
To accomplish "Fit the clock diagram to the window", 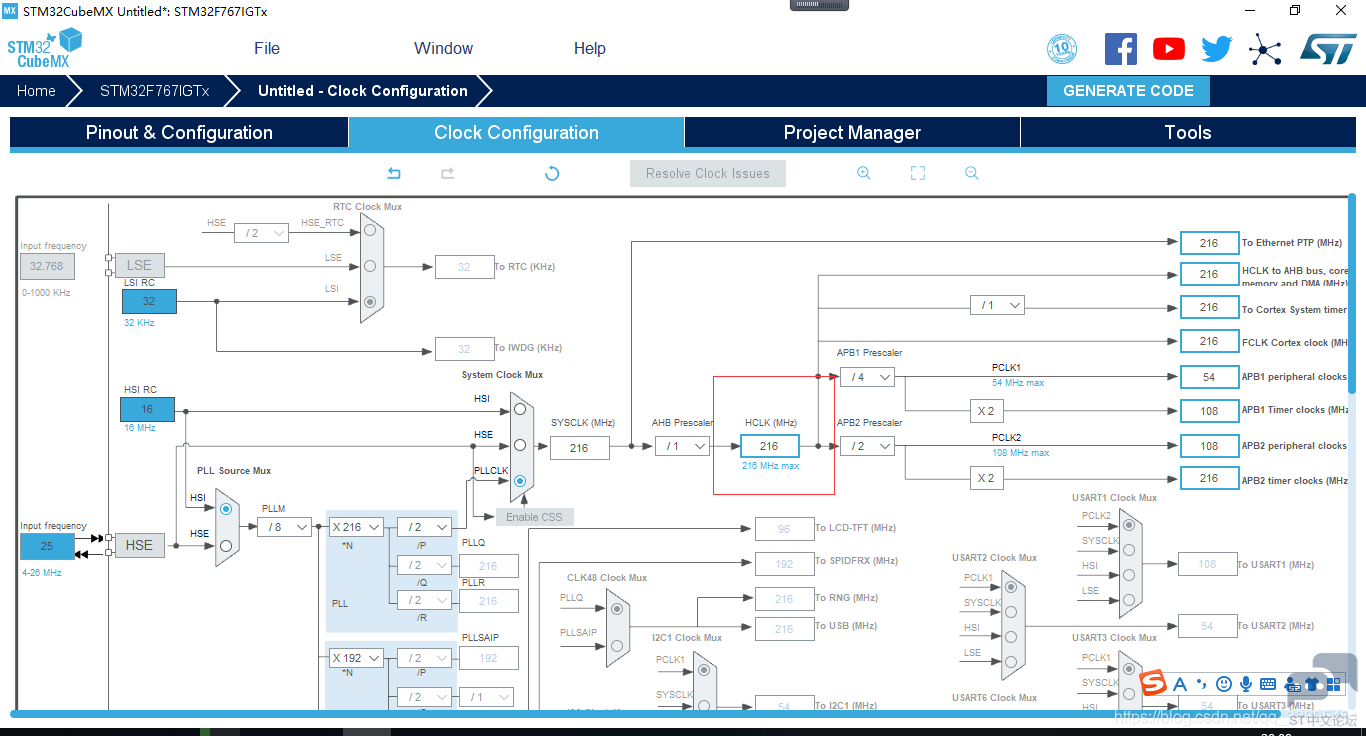I will click(x=918, y=173).
